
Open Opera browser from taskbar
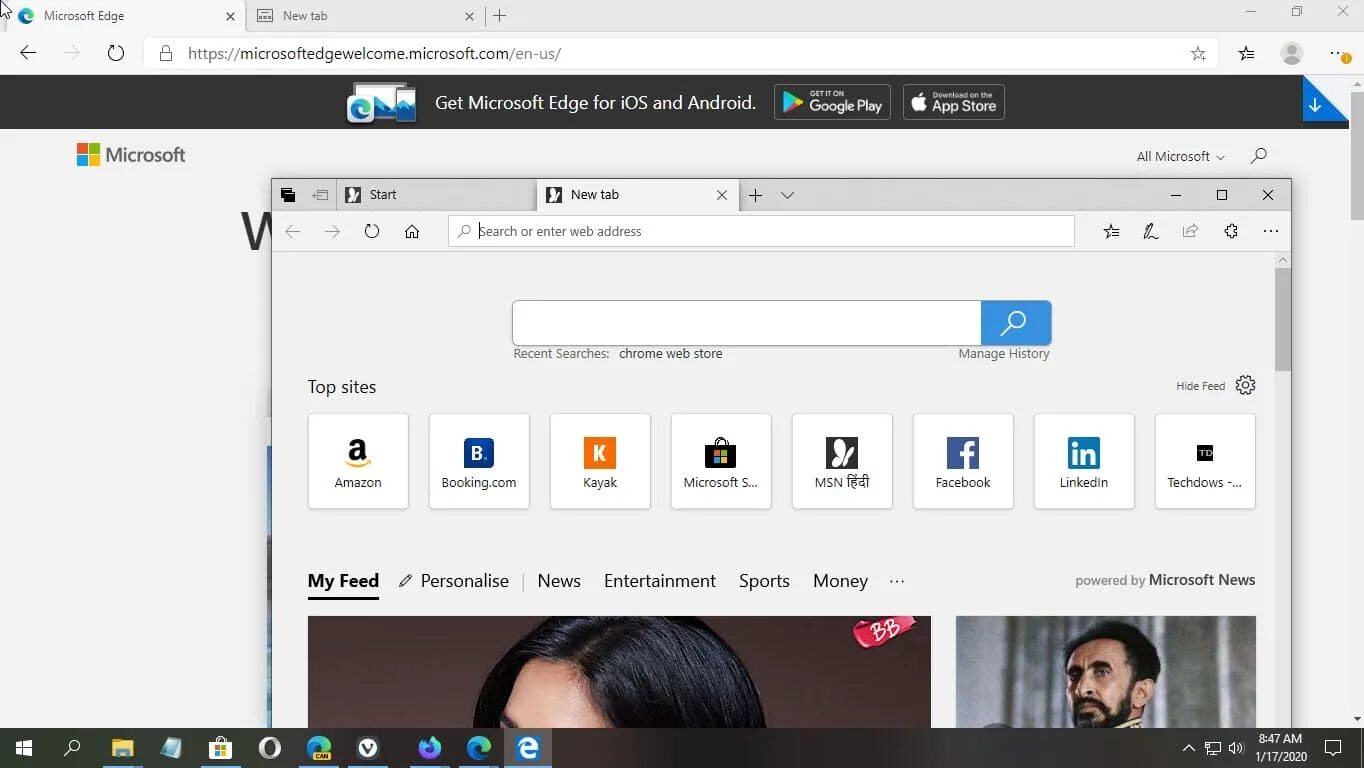coord(270,748)
